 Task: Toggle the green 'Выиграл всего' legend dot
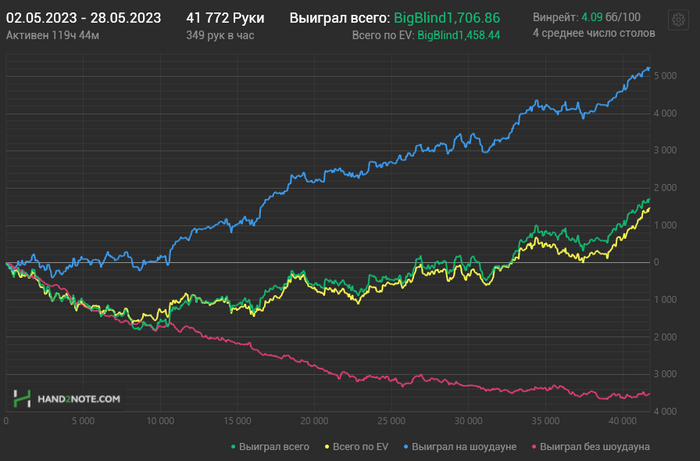pyautogui.click(x=233, y=447)
